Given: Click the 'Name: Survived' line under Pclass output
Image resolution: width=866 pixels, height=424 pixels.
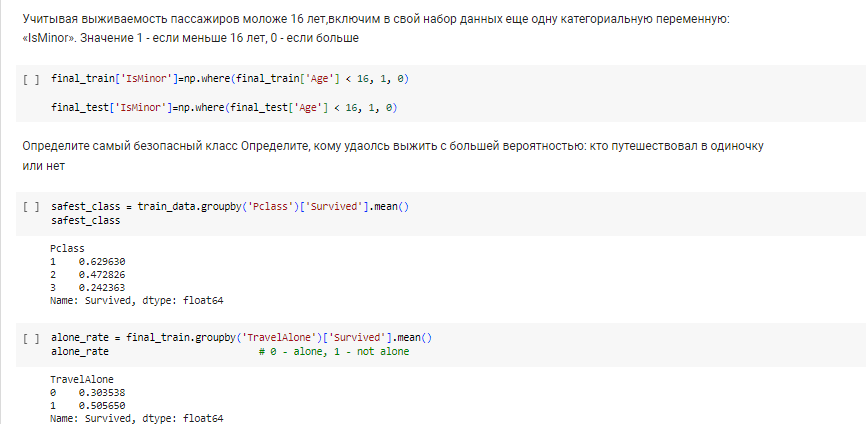Looking at the screenshot, I should (136, 301).
